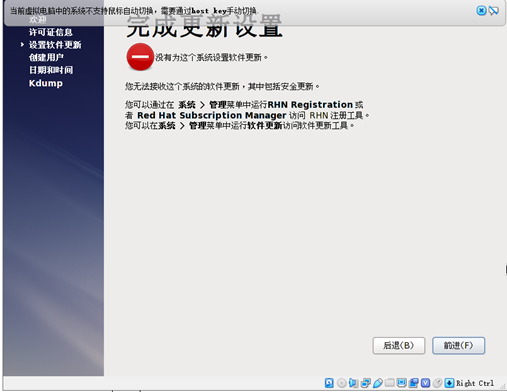Image resolution: width=507 pixels, height=392 pixels.
Task: Click the USB devices status icon
Action: point(378,383)
